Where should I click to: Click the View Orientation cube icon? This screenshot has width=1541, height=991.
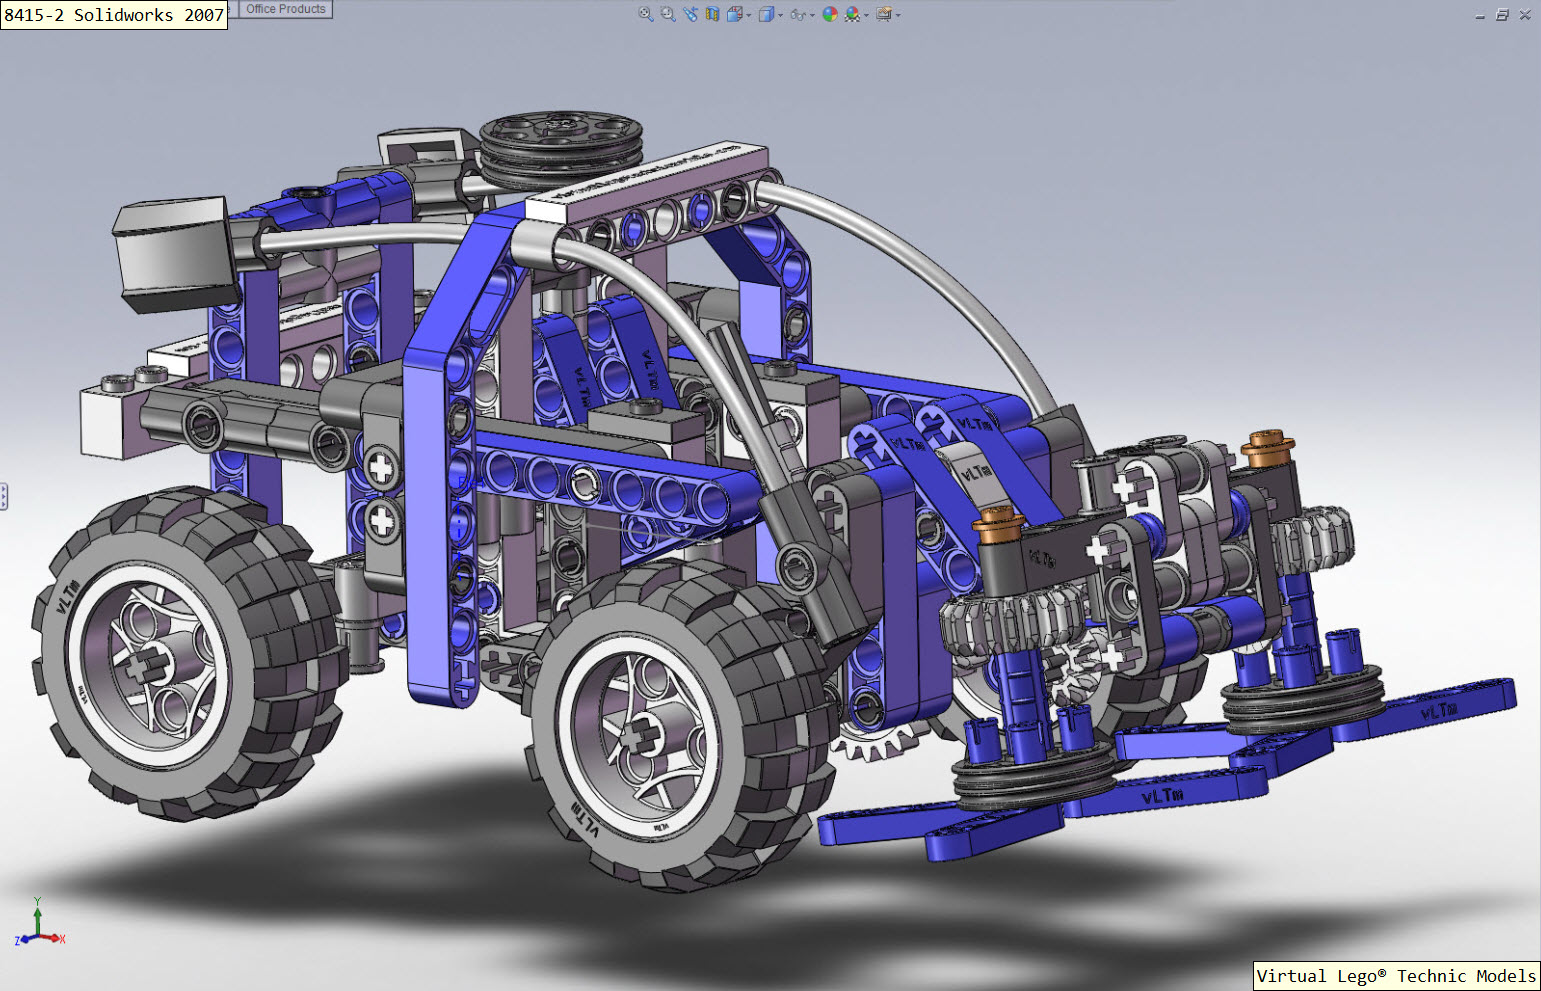tap(735, 14)
